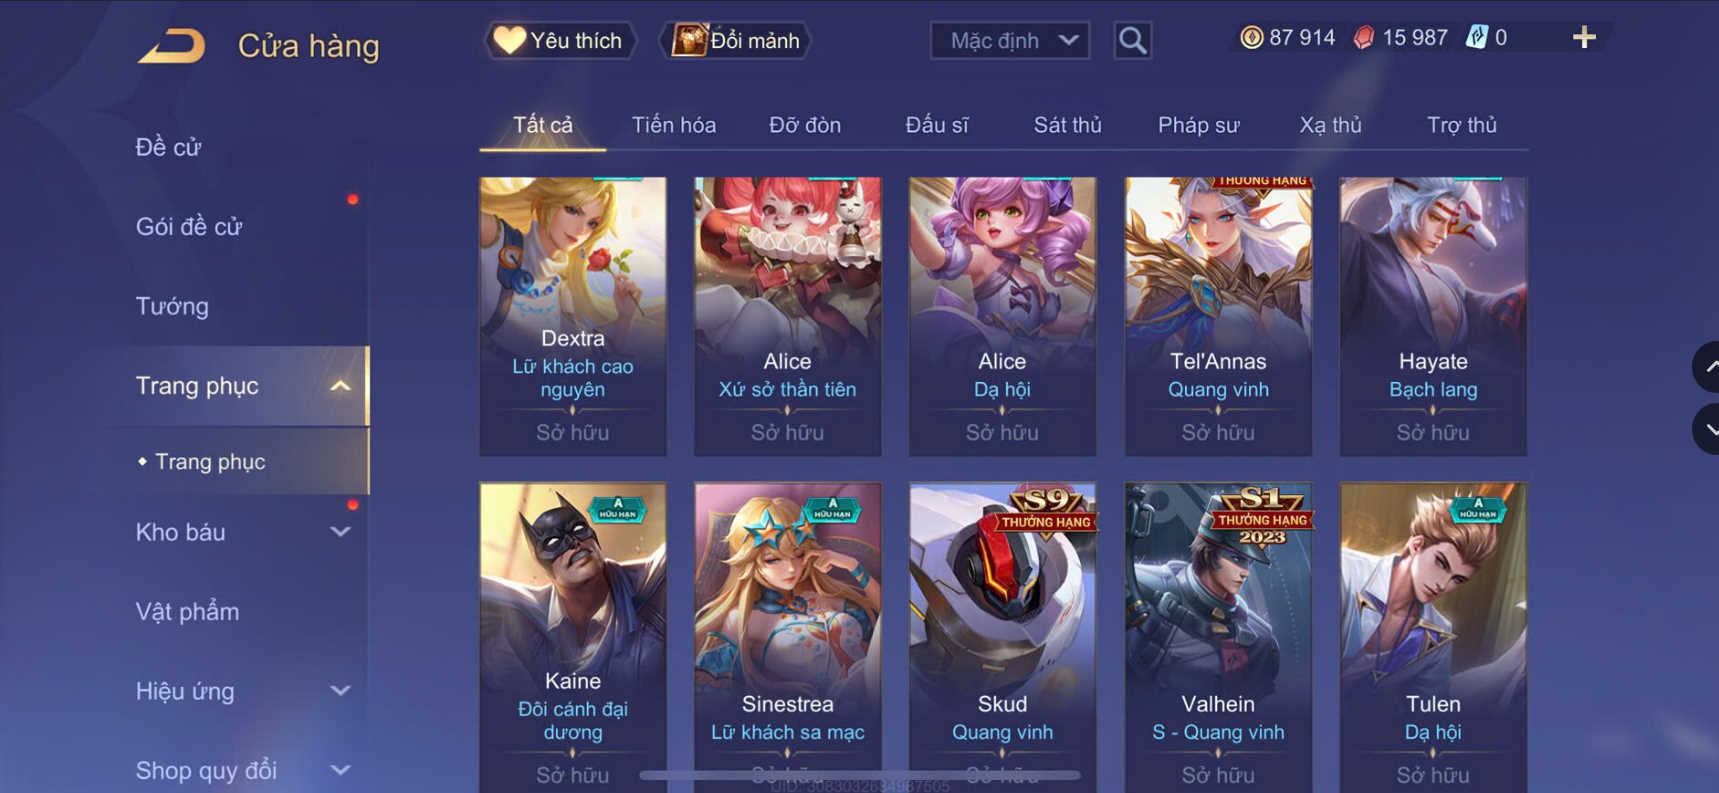Click the up arrow side button
This screenshot has height=793, width=1719.
[x=1706, y=367]
